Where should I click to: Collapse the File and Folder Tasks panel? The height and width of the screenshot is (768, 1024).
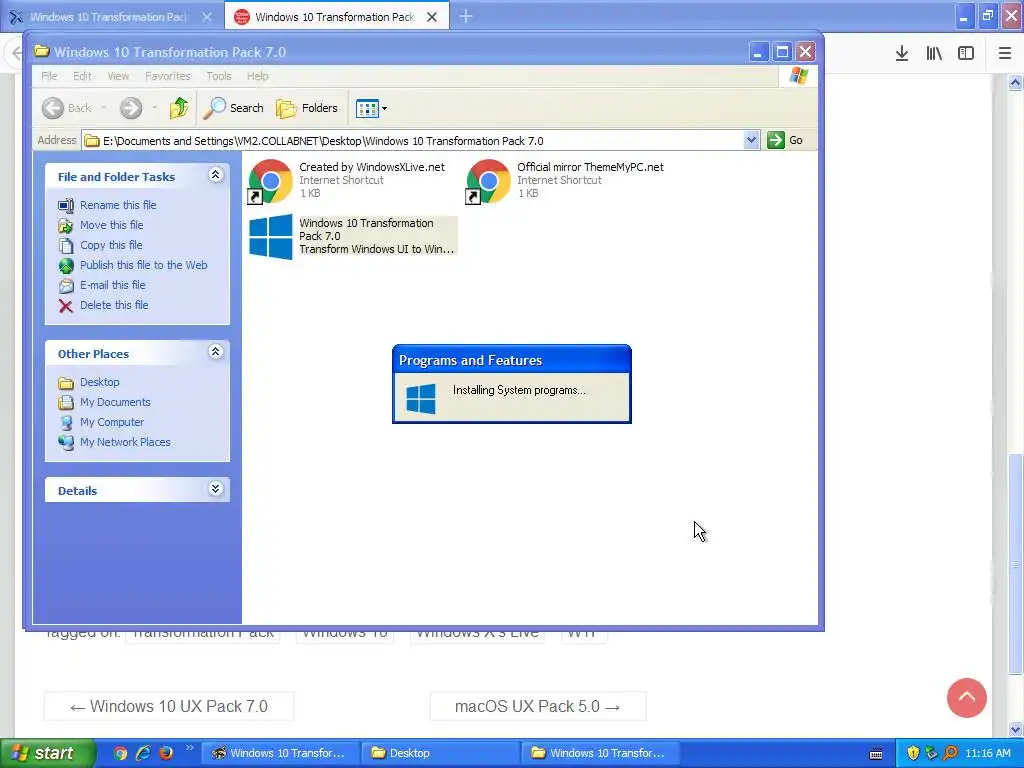pos(216,175)
